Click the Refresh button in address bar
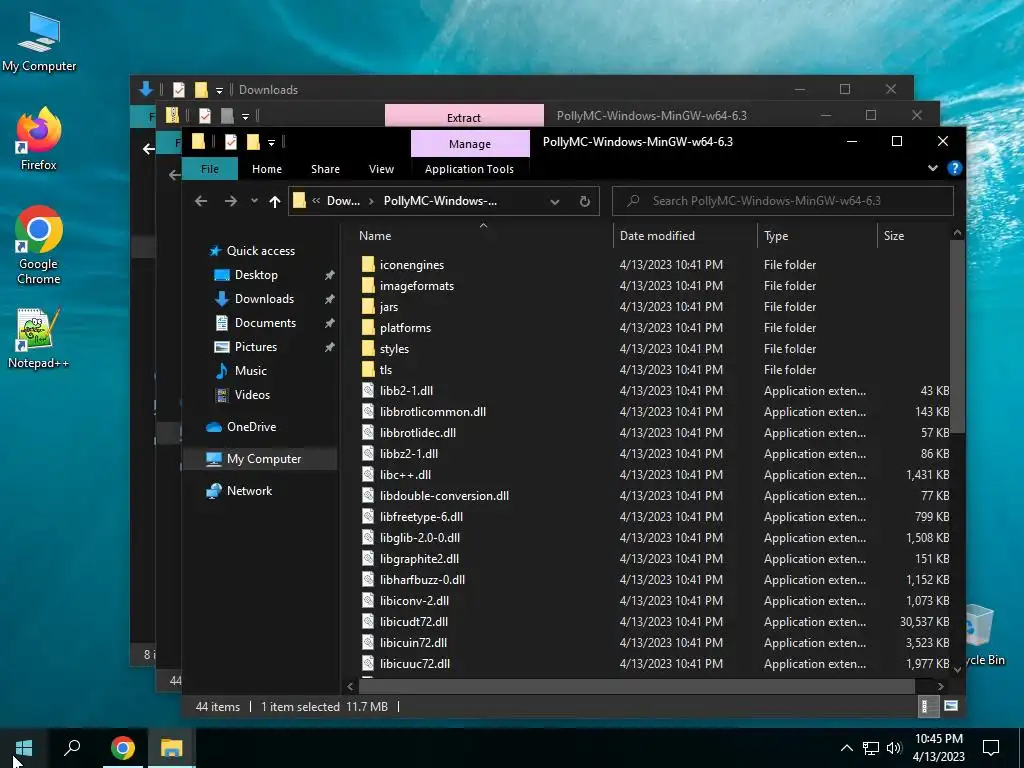 pyautogui.click(x=584, y=201)
